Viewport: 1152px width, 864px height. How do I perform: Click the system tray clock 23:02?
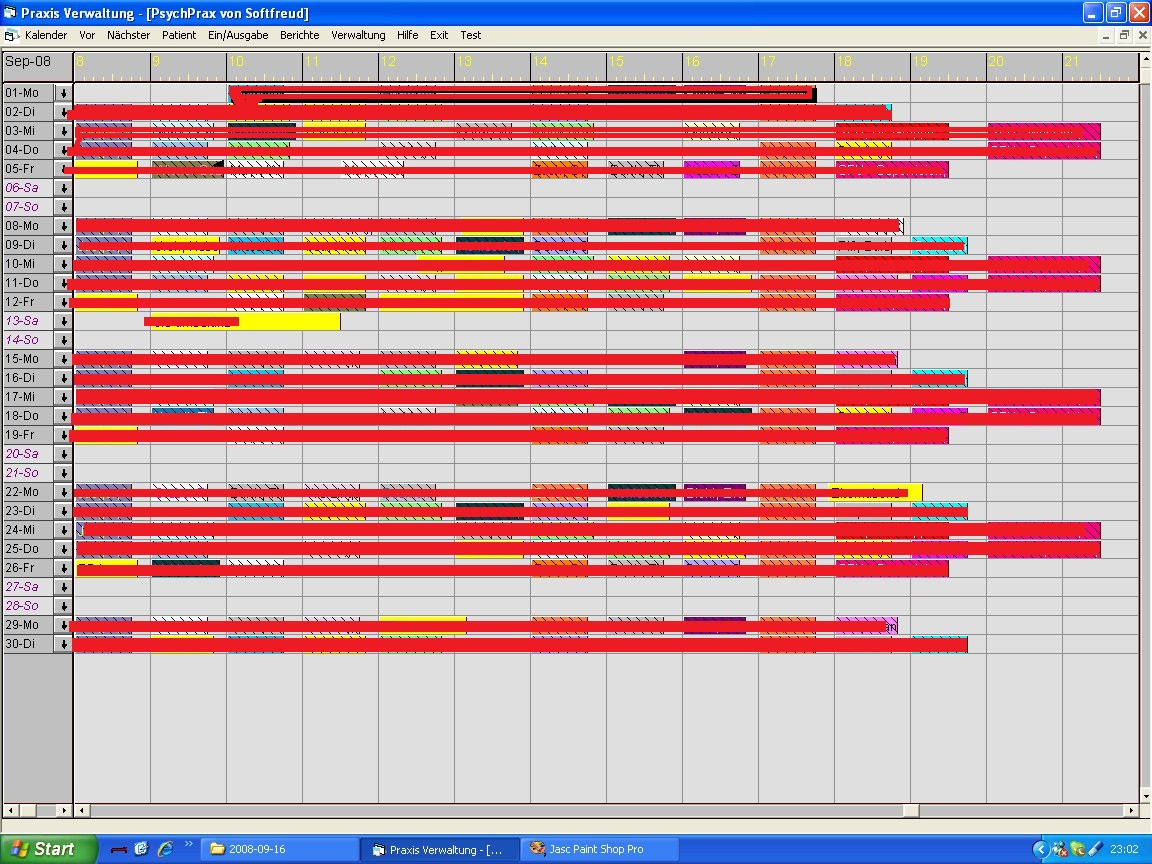1124,849
